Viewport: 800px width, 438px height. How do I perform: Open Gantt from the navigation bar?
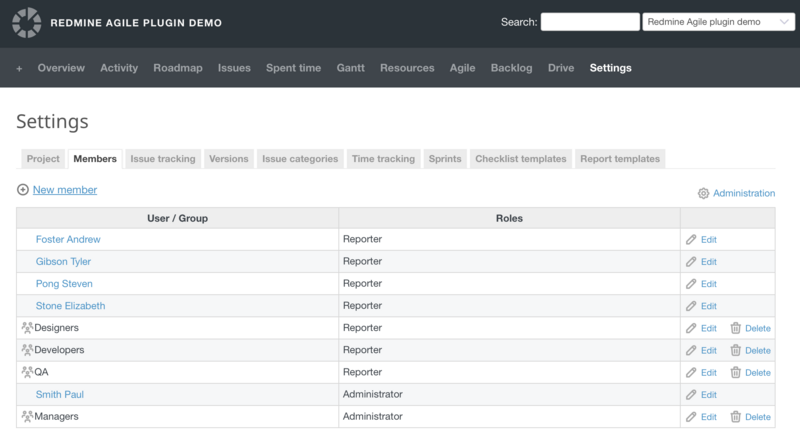(x=350, y=68)
